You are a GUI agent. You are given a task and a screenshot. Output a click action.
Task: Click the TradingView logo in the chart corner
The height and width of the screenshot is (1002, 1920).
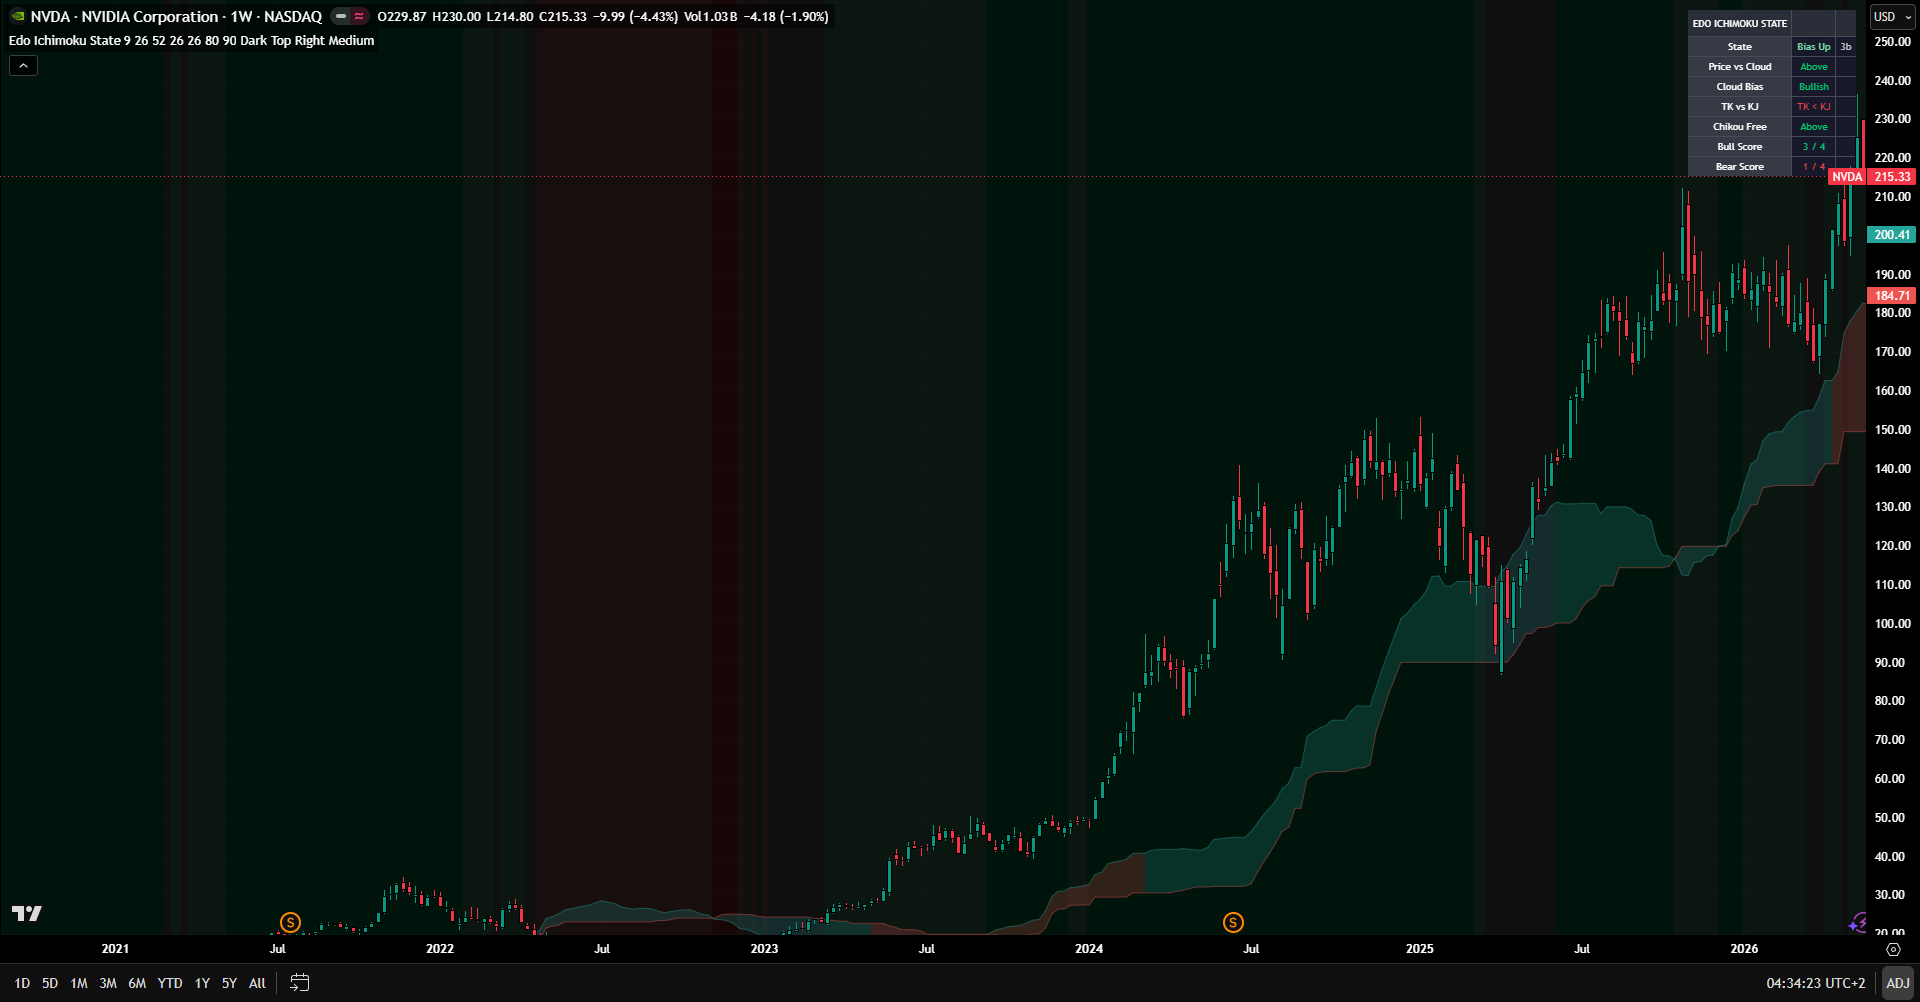(x=27, y=913)
